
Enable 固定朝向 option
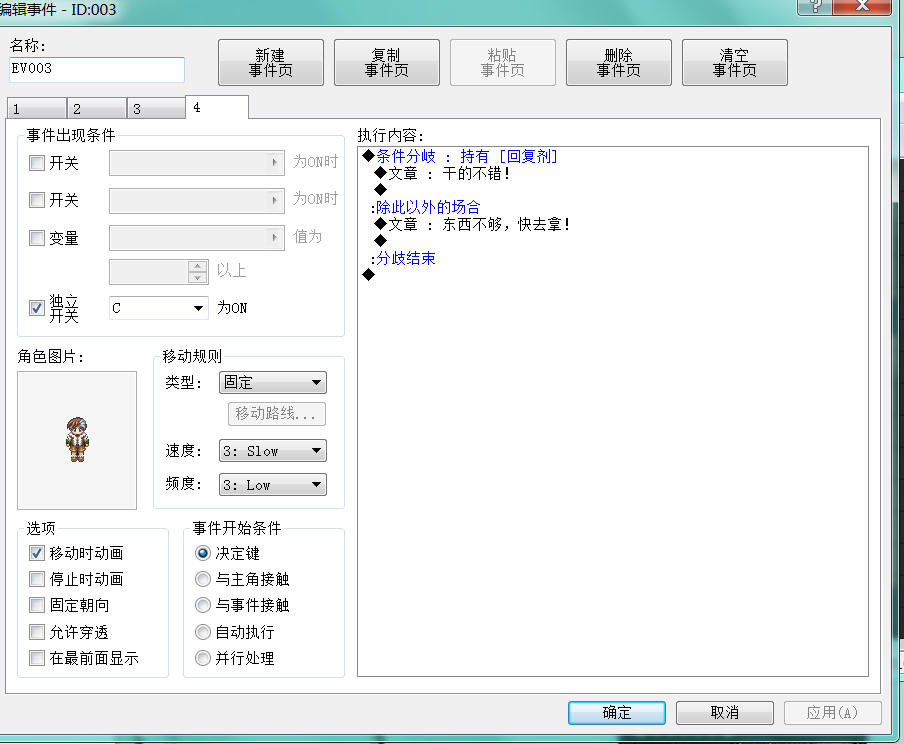(x=37, y=605)
